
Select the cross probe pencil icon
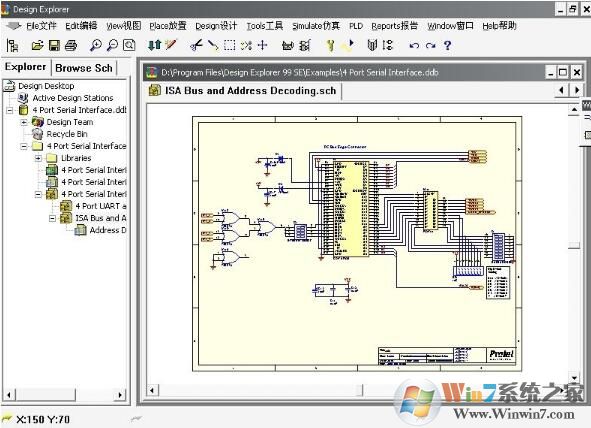click(171, 45)
